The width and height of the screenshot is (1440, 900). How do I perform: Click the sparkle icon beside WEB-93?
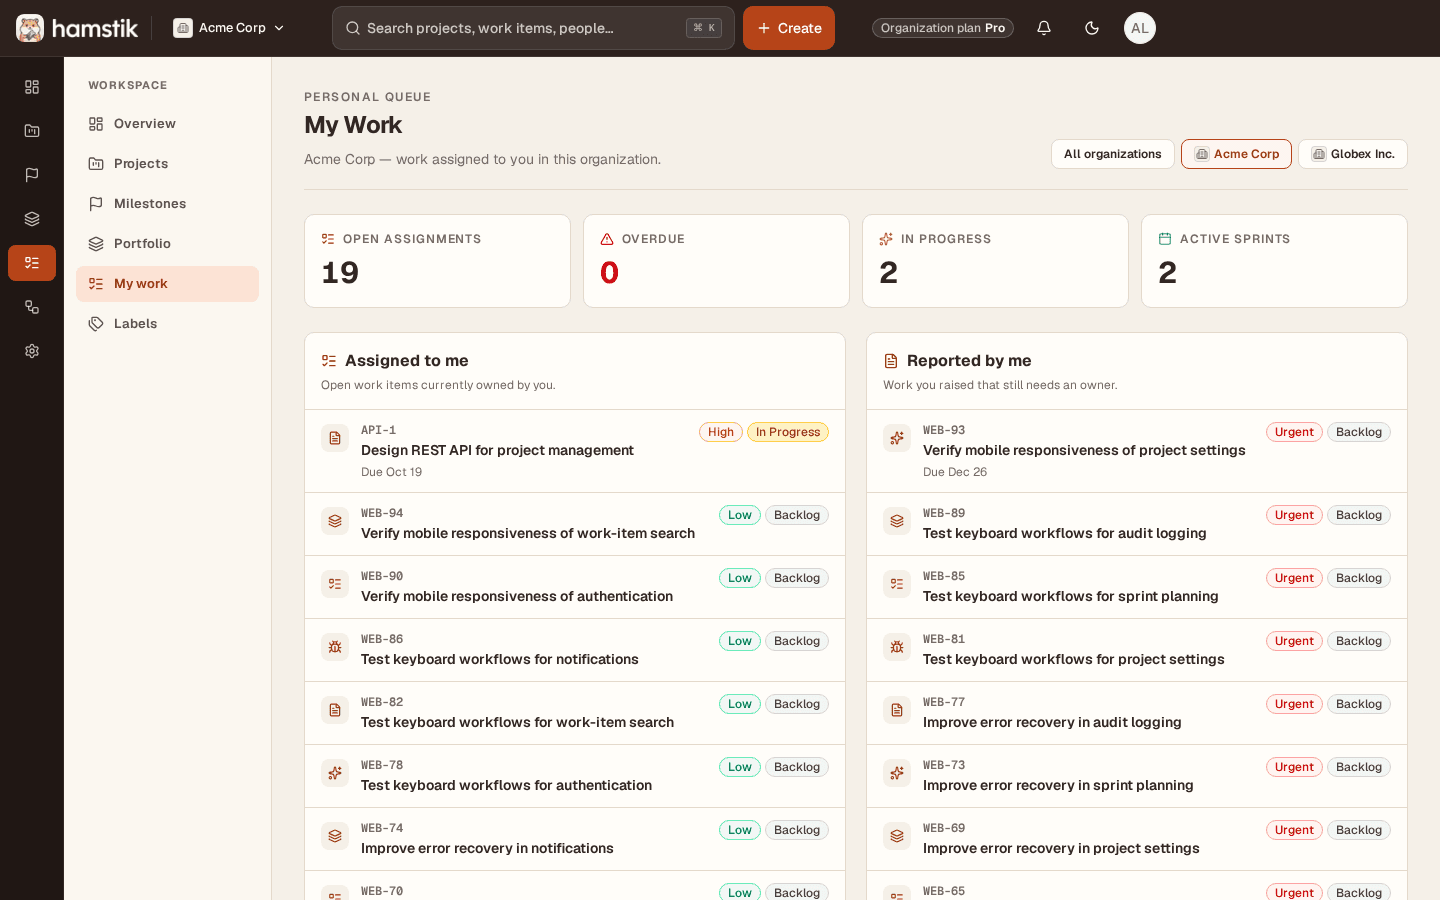tap(897, 438)
